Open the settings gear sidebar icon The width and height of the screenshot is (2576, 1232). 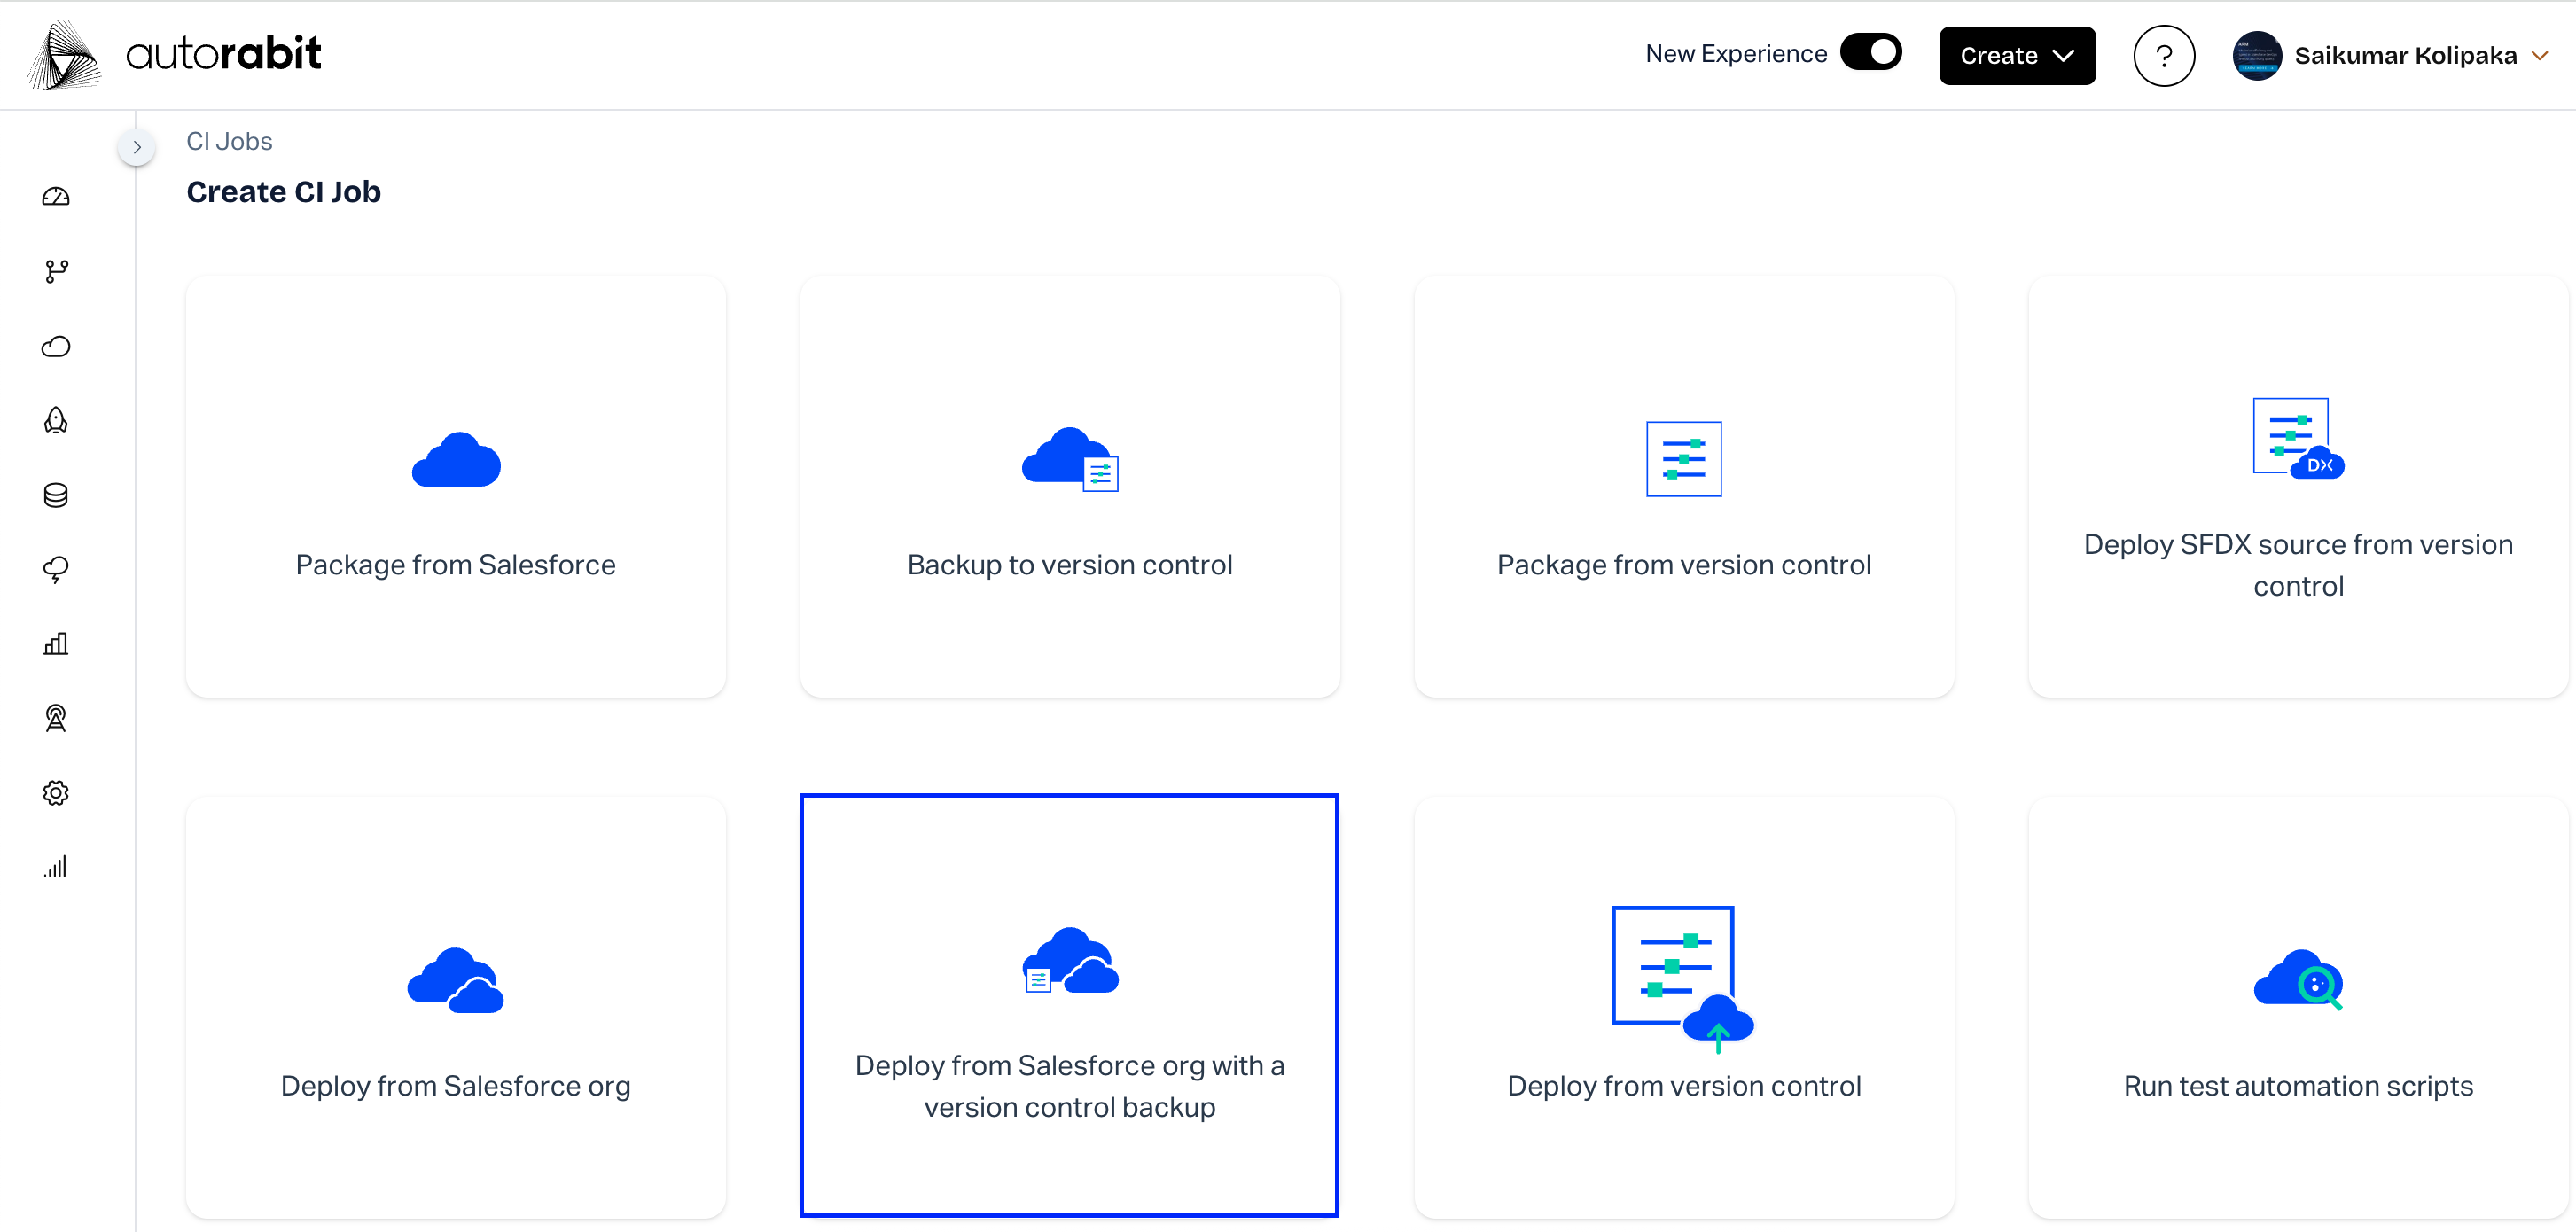[56, 793]
